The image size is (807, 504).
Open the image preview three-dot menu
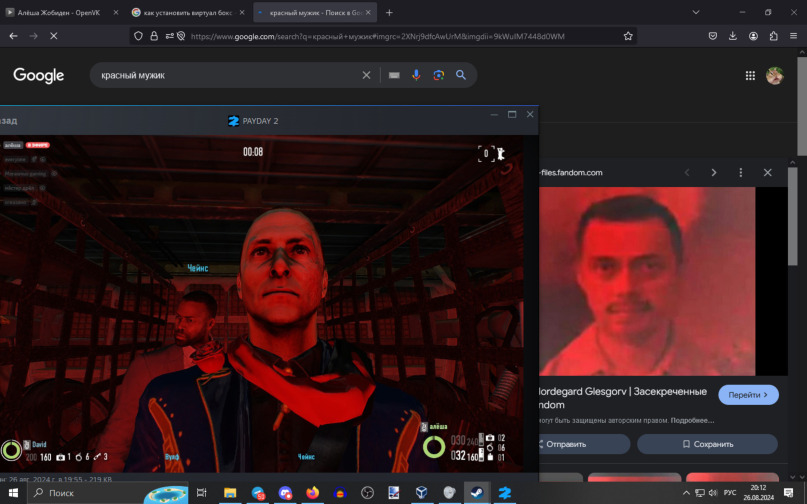(740, 172)
